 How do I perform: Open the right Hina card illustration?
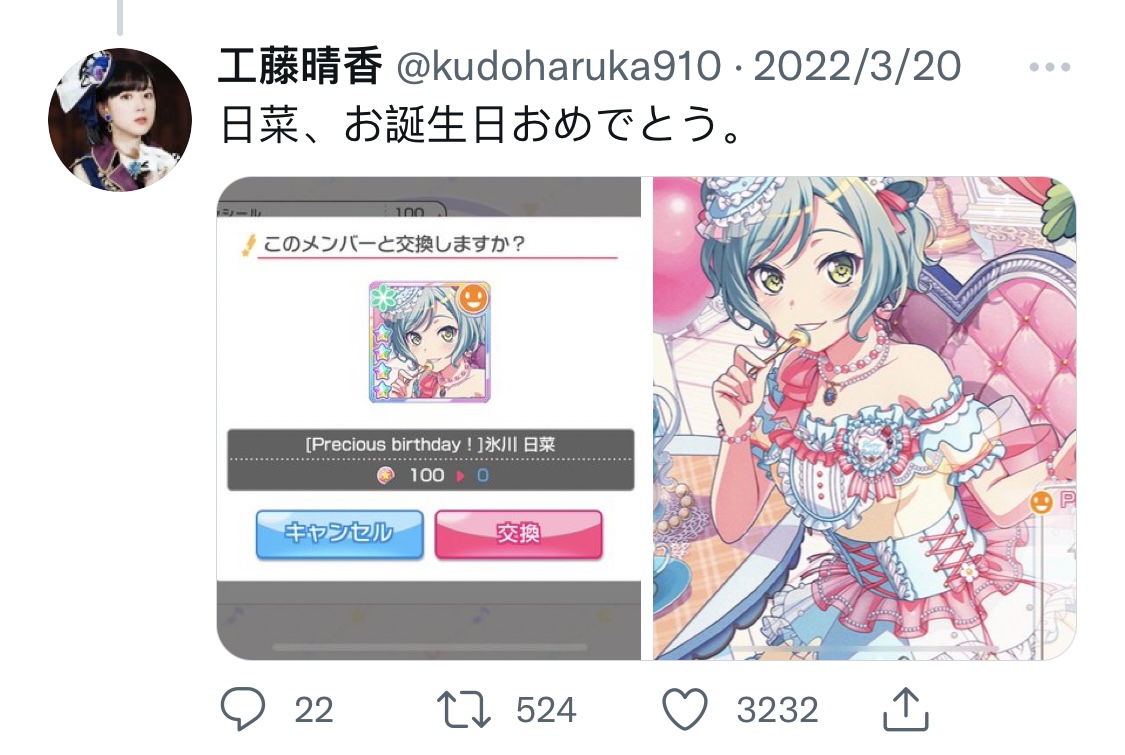865,418
